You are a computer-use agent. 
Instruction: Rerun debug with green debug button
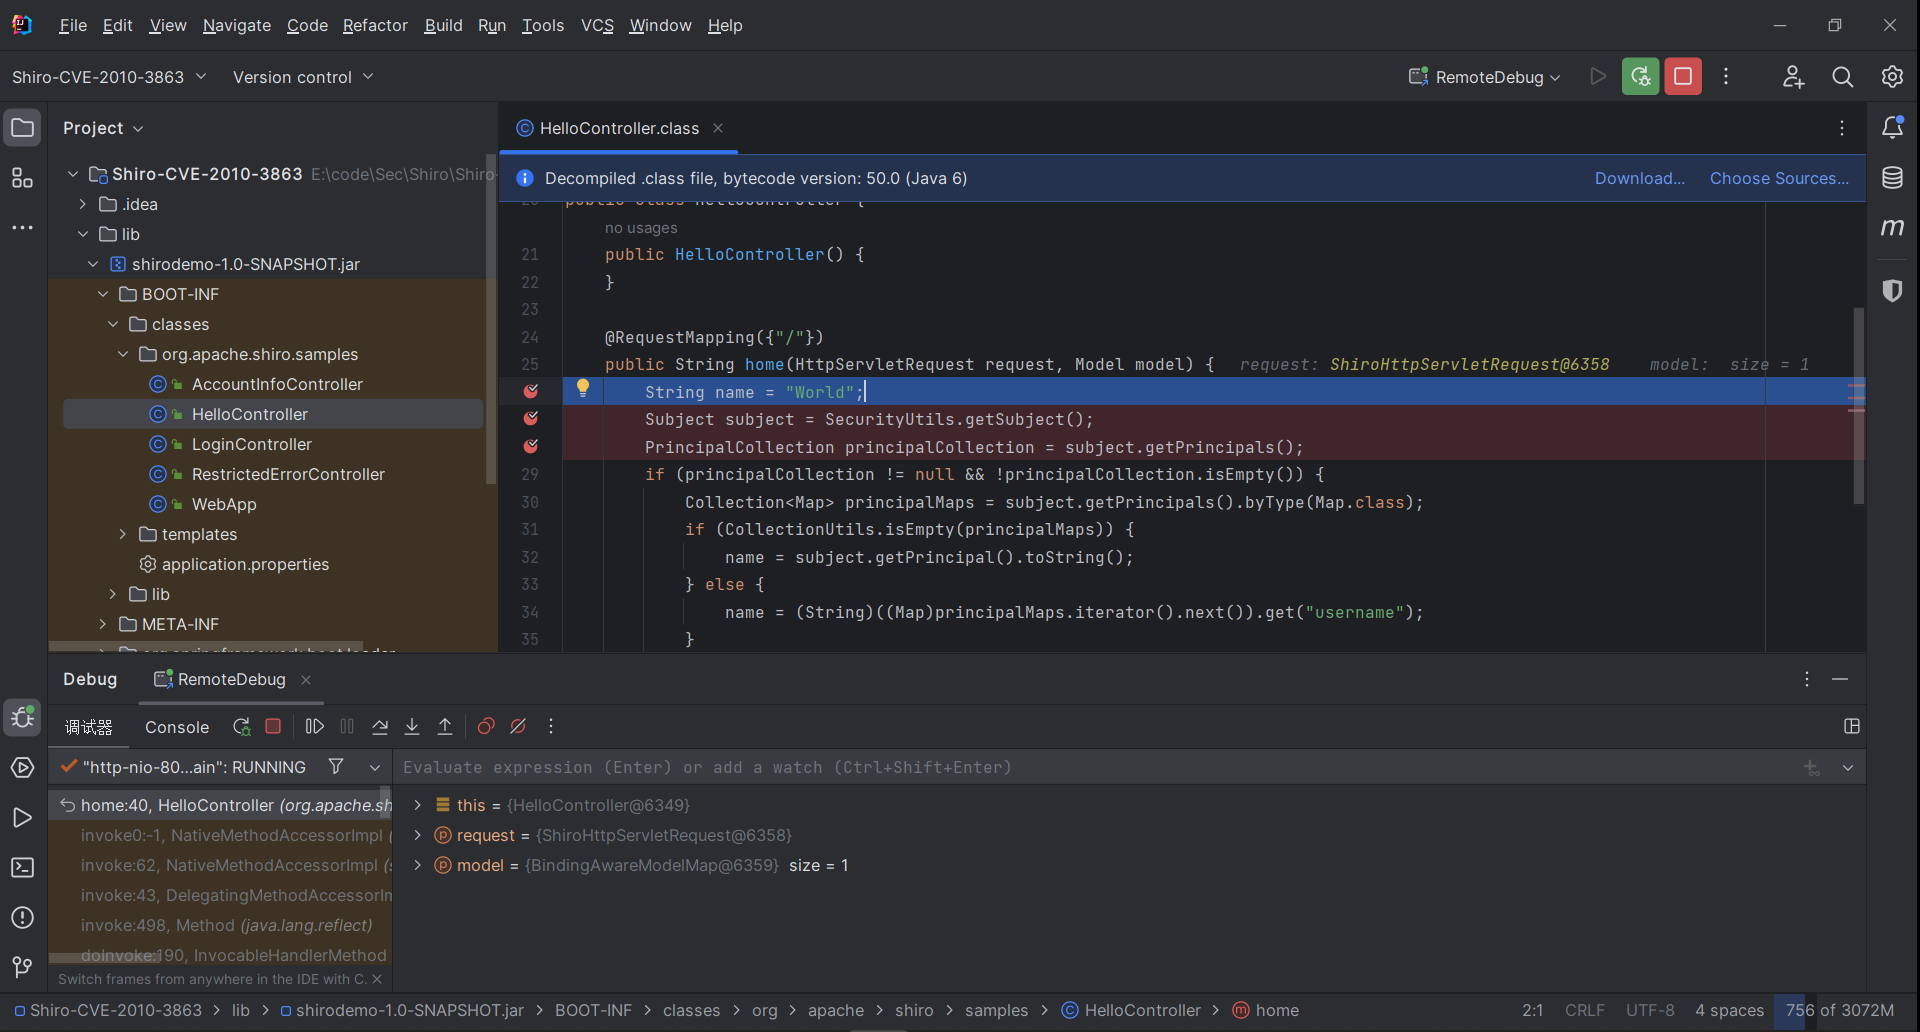tap(1640, 77)
